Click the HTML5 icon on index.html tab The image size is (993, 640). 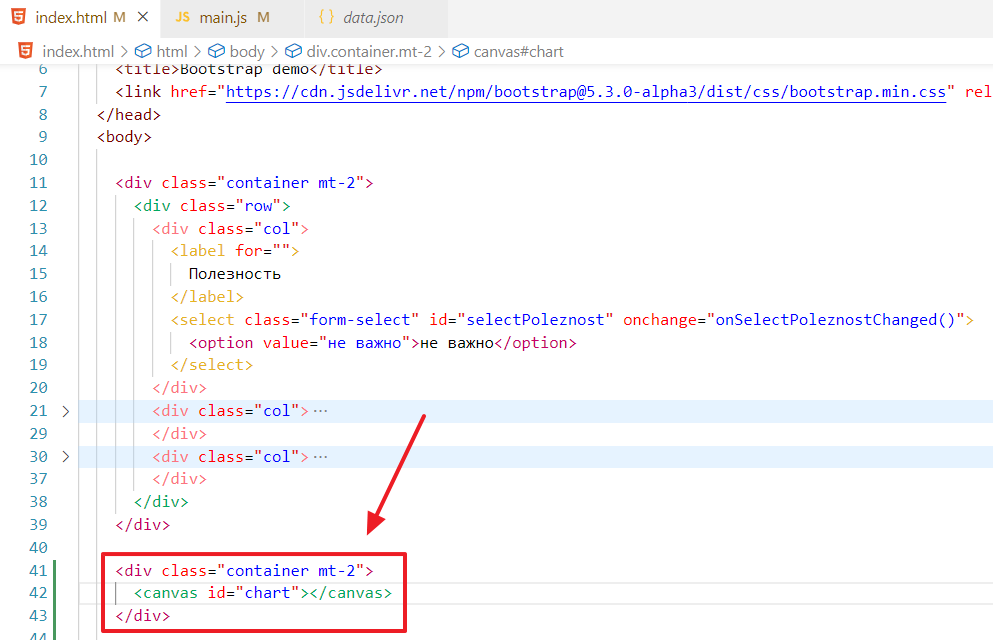(19, 18)
